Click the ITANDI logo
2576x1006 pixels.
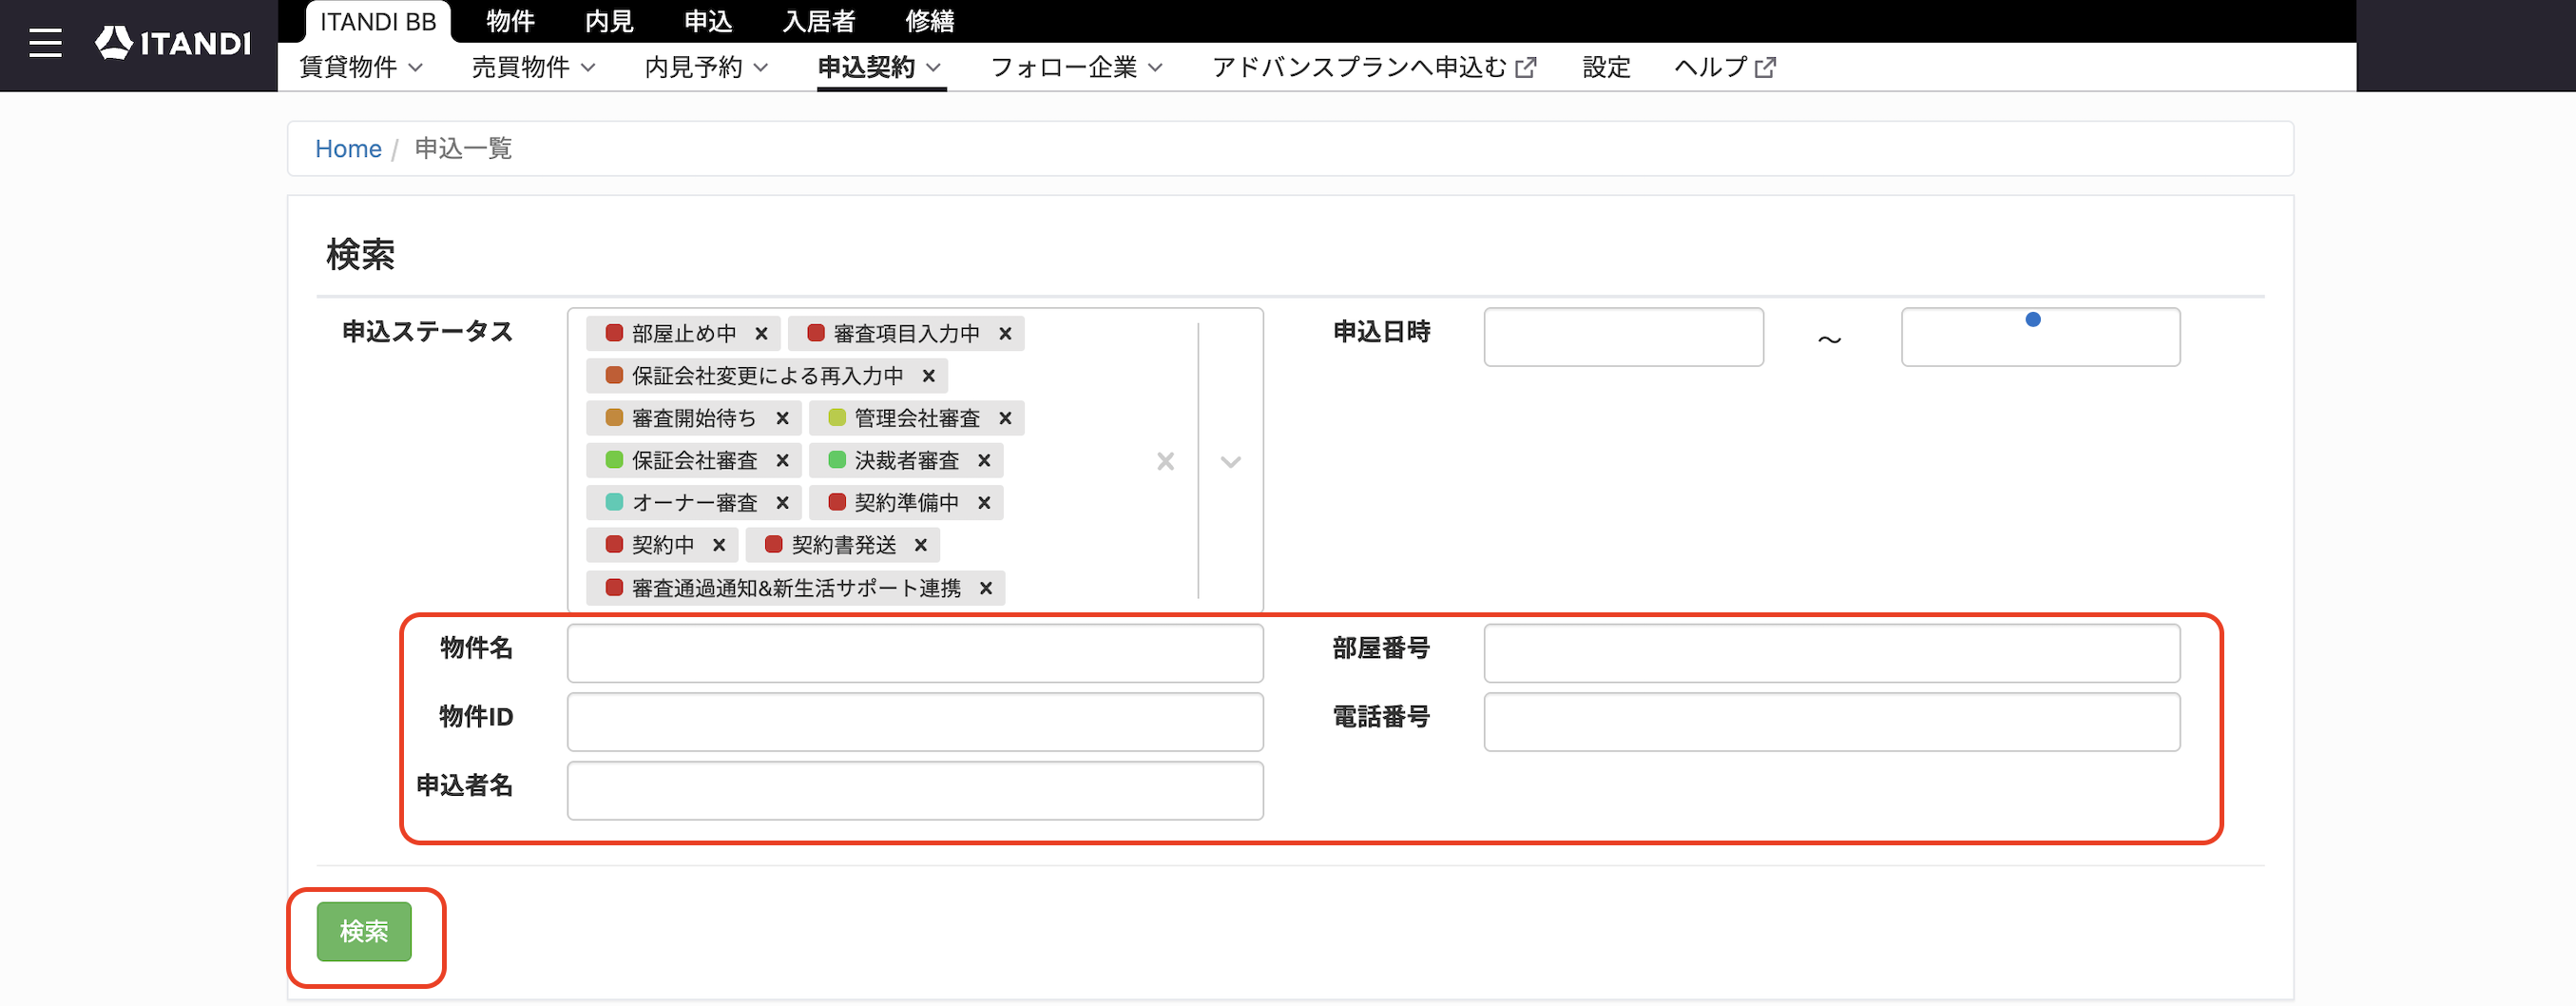point(173,43)
